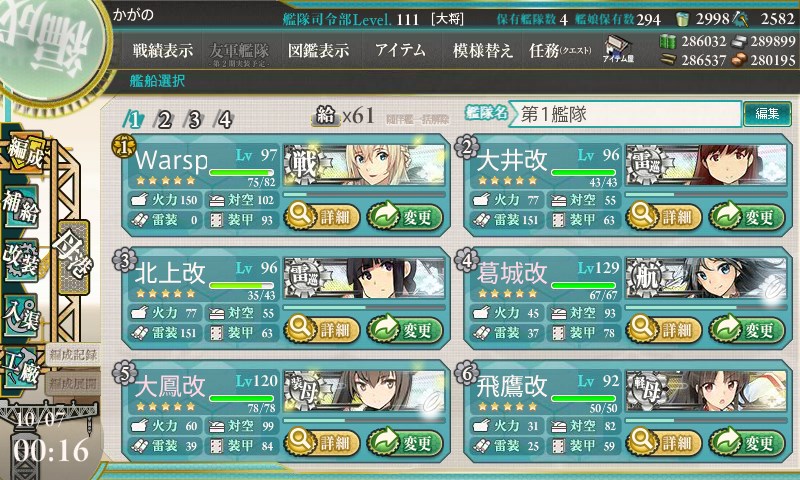The height and width of the screenshot is (480, 800).
Task: Click the 編集 edit fleet name button
Action: point(767,114)
